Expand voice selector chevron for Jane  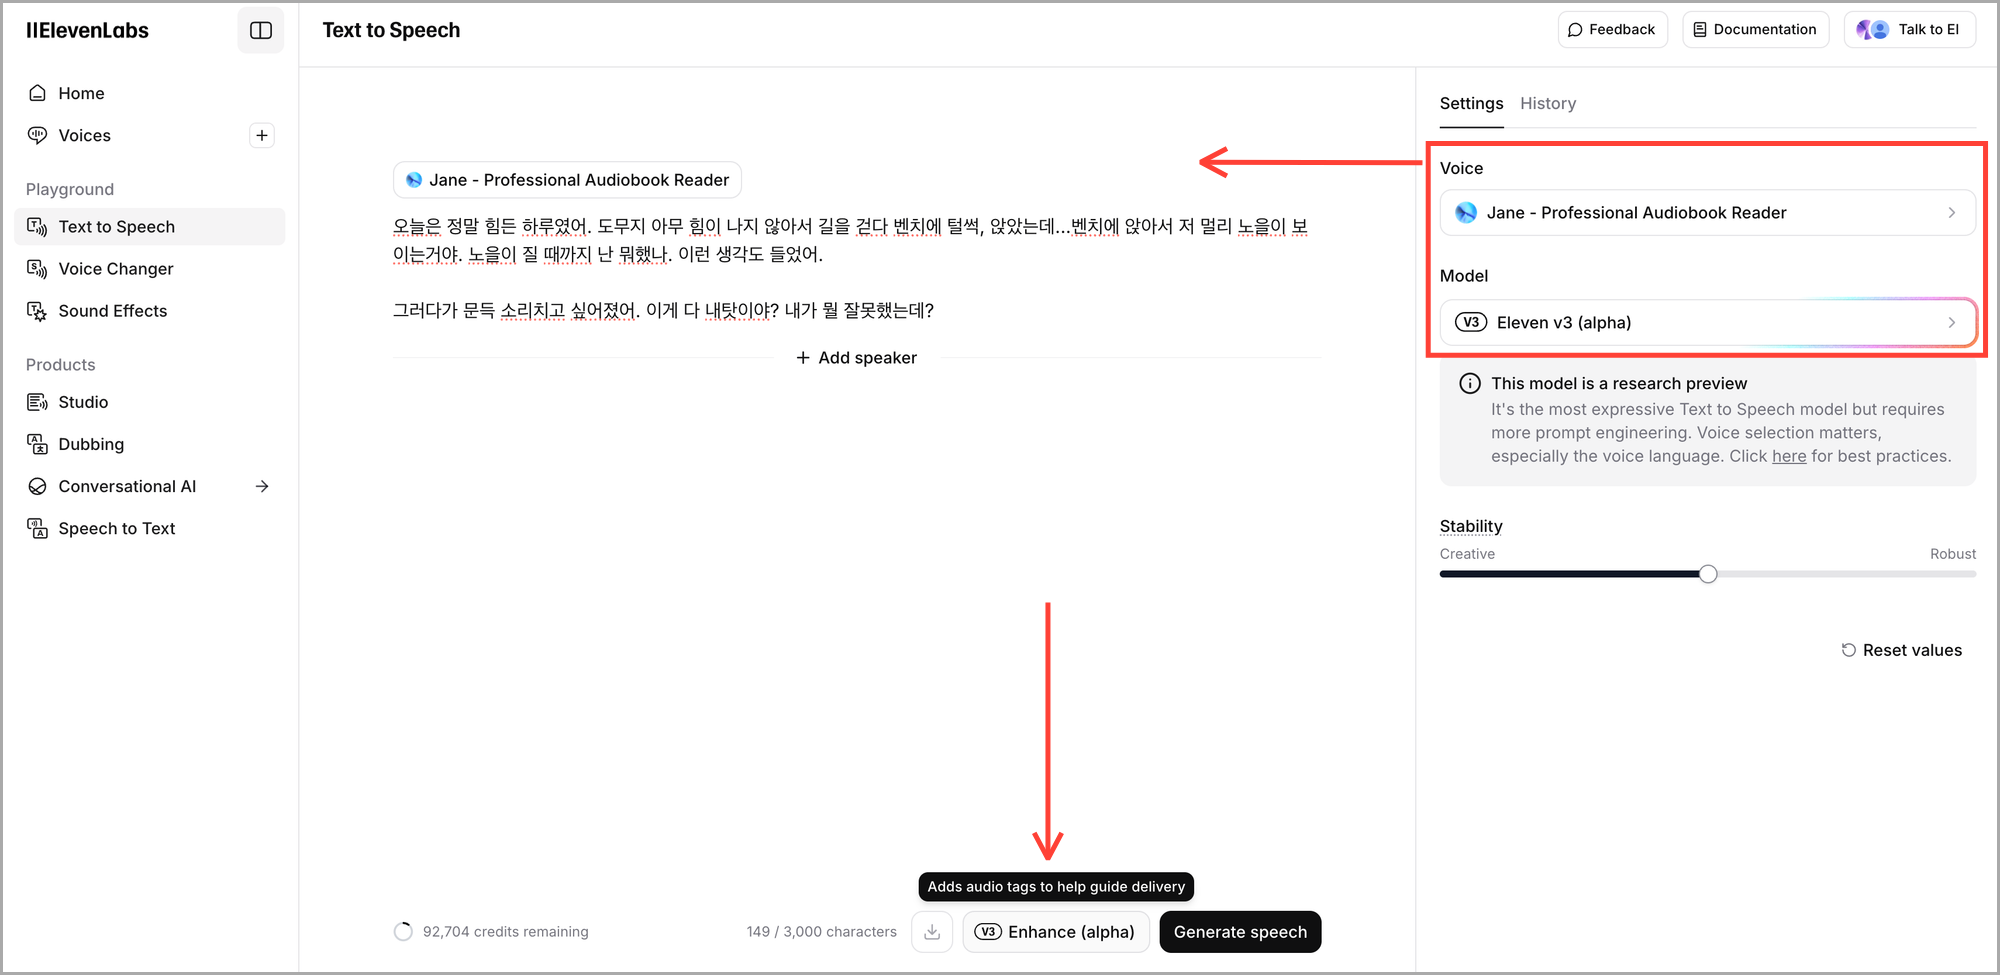(x=1951, y=213)
